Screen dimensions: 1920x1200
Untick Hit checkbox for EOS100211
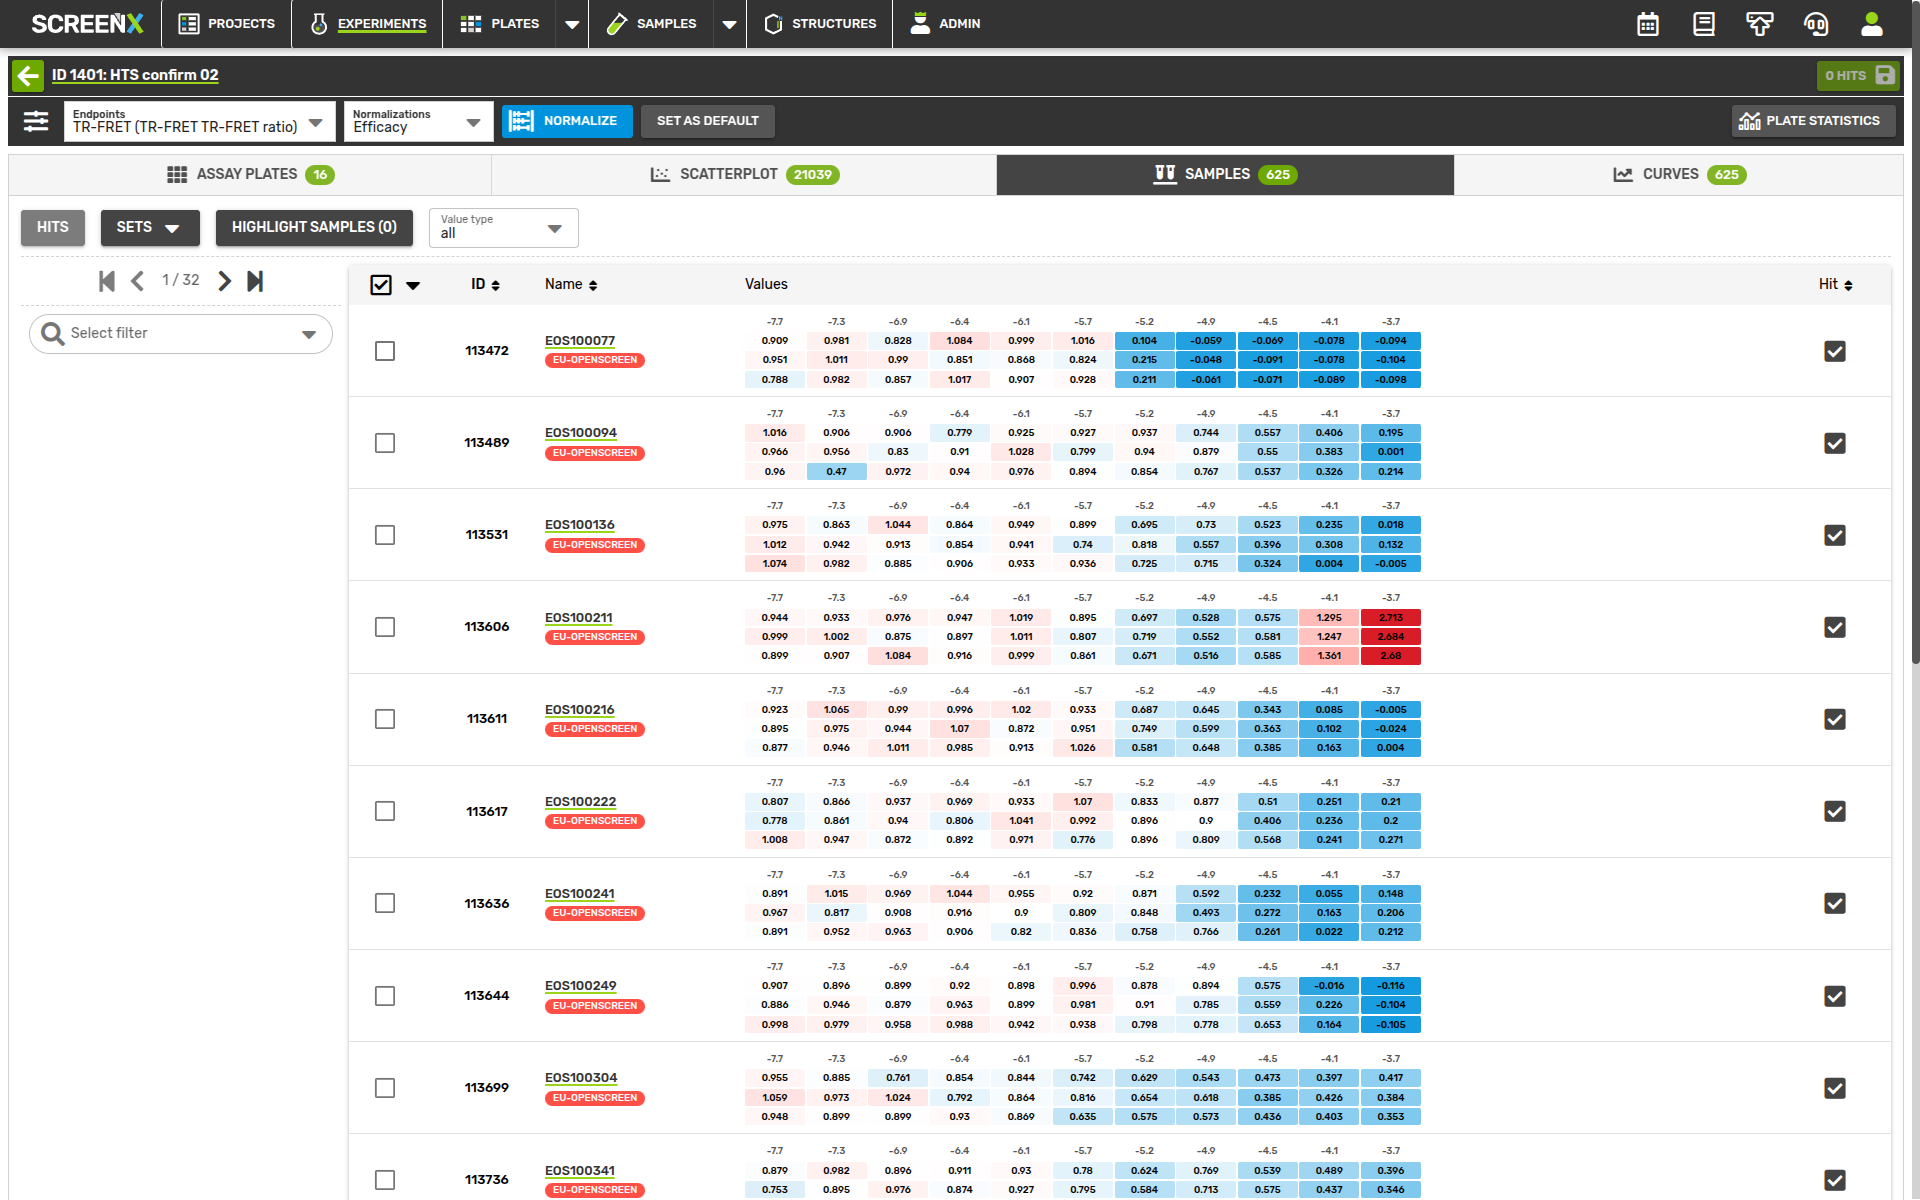click(x=1834, y=627)
